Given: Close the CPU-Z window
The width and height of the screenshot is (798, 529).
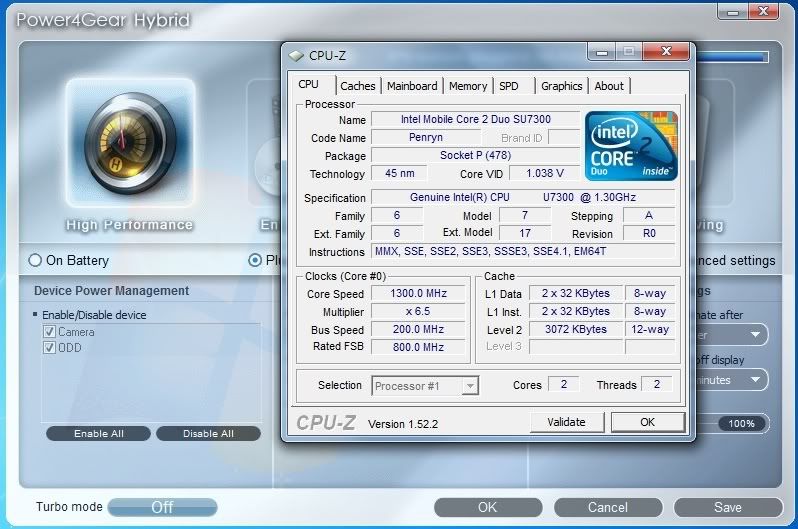Looking at the screenshot, I should point(666,51).
